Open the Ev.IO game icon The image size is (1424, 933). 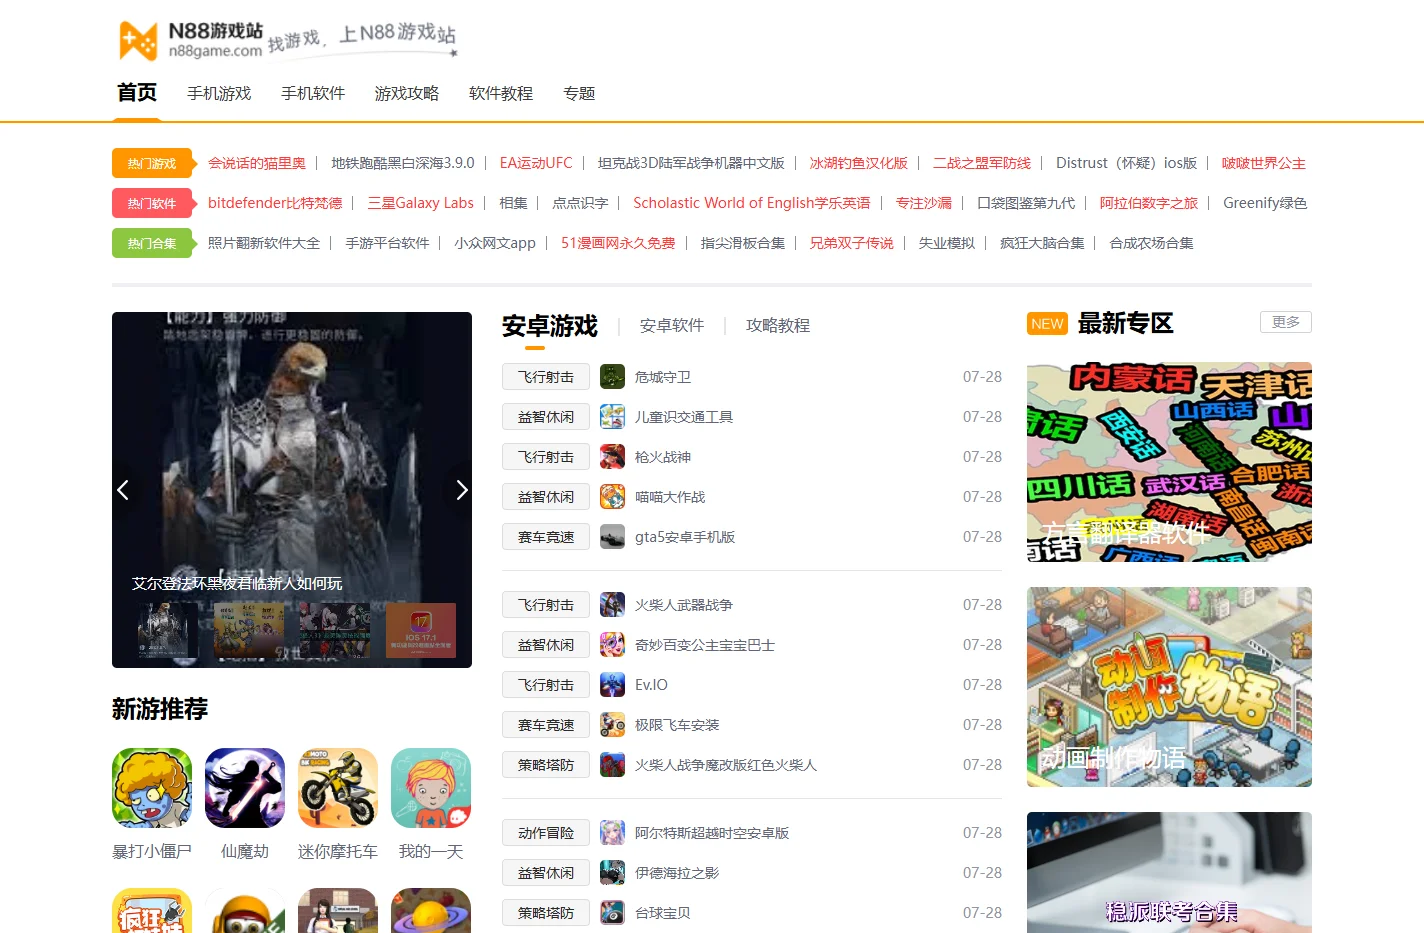[x=612, y=685]
